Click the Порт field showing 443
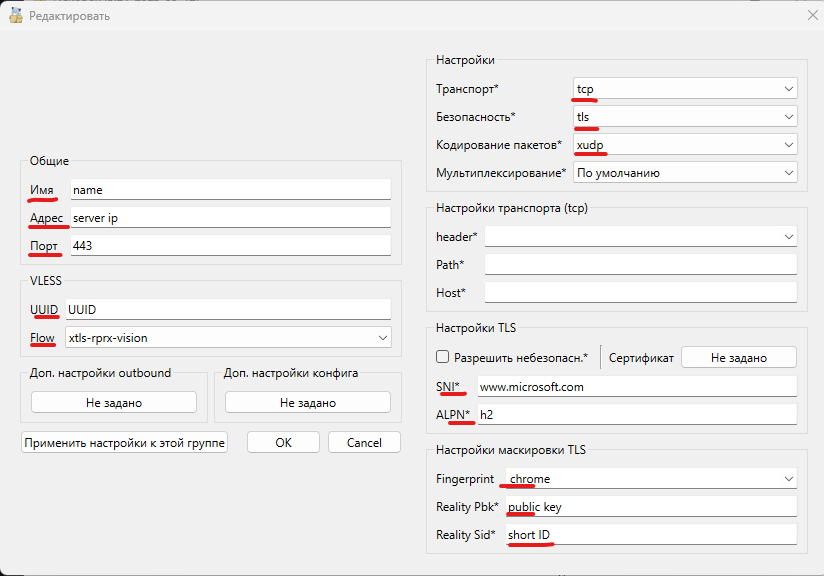This screenshot has height=576, width=824. coord(228,243)
